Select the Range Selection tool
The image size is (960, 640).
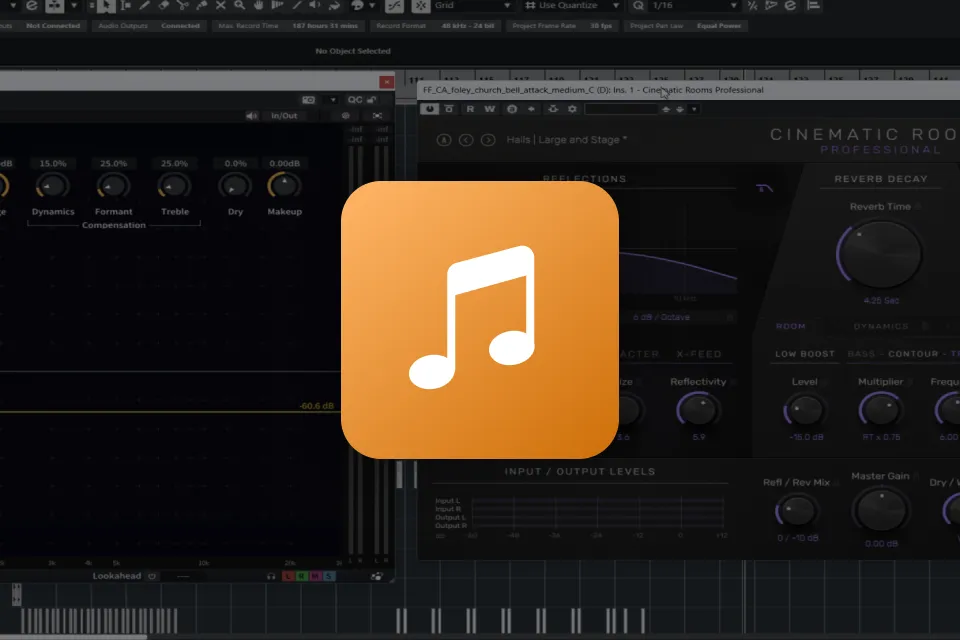point(126,6)
